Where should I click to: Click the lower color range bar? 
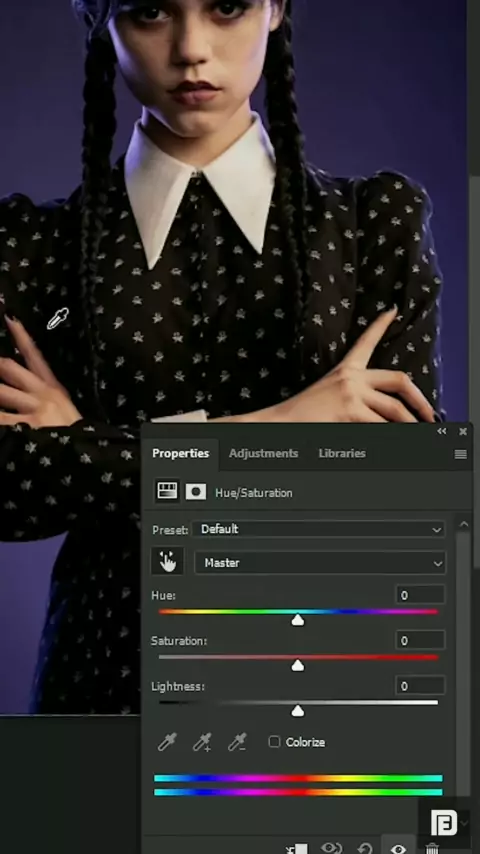click(298, 792)
